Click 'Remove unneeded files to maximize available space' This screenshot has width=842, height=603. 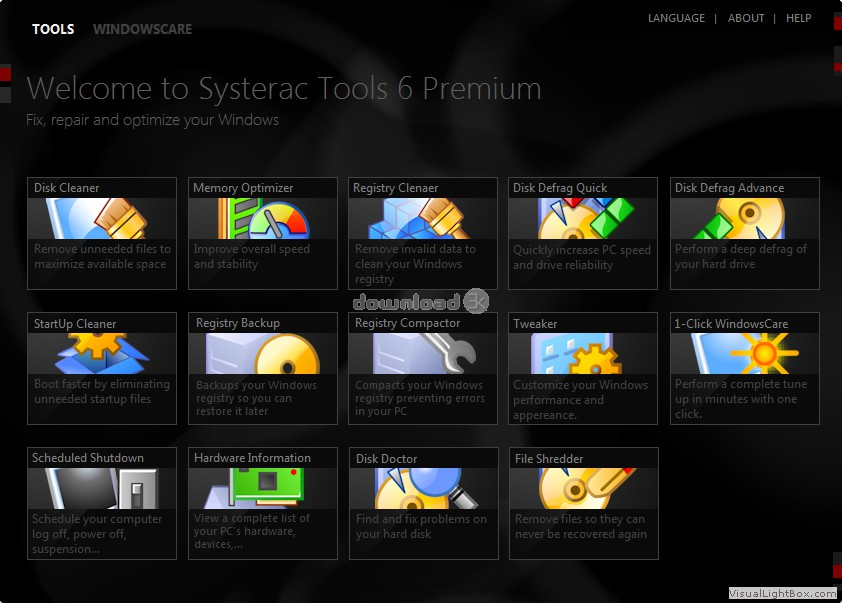[x=102, y=257]
